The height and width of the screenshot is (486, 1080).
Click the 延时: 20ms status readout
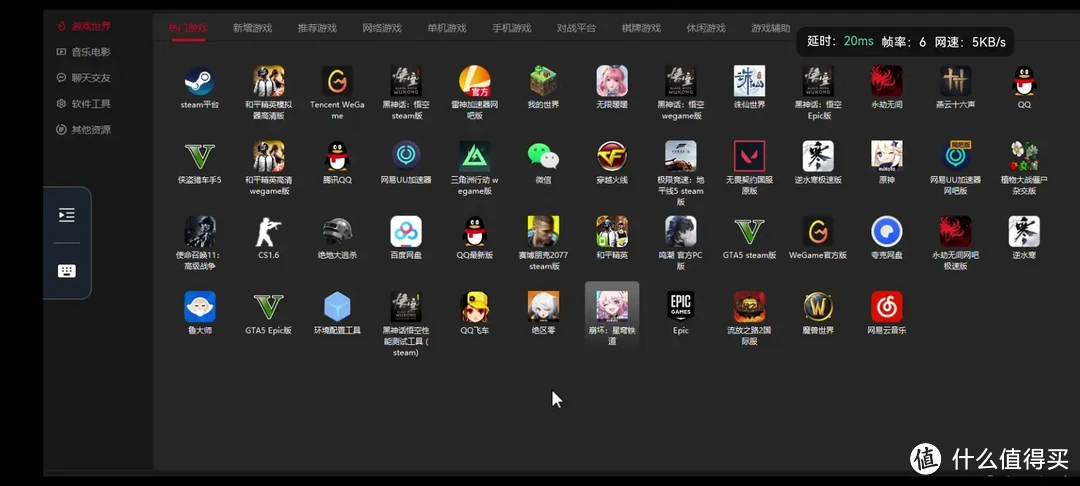840,41
